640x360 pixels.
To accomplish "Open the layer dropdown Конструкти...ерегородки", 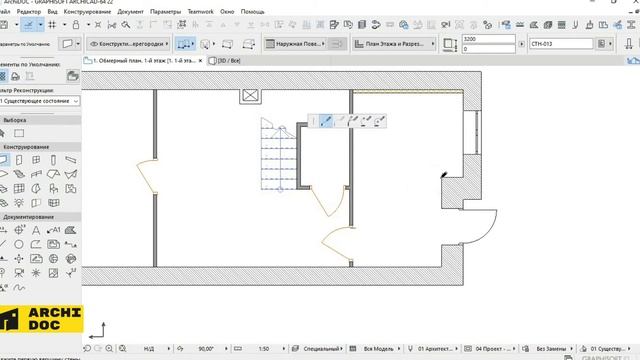I will tap(129, 44).
